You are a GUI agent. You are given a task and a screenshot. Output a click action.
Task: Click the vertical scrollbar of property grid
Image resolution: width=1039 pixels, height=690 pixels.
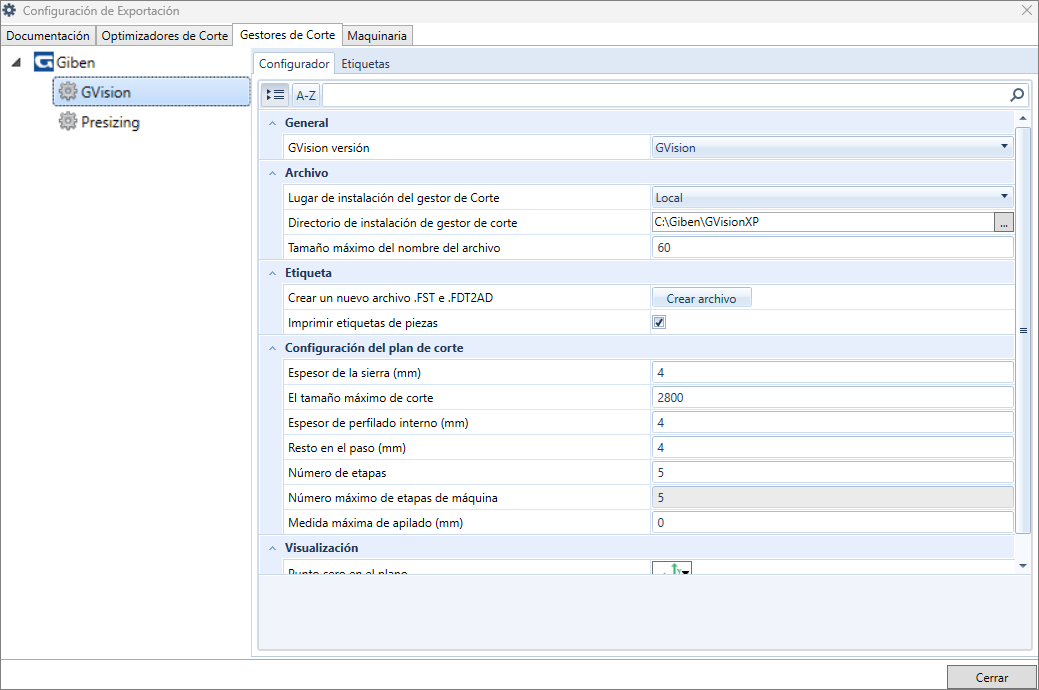coord(1023,330)
